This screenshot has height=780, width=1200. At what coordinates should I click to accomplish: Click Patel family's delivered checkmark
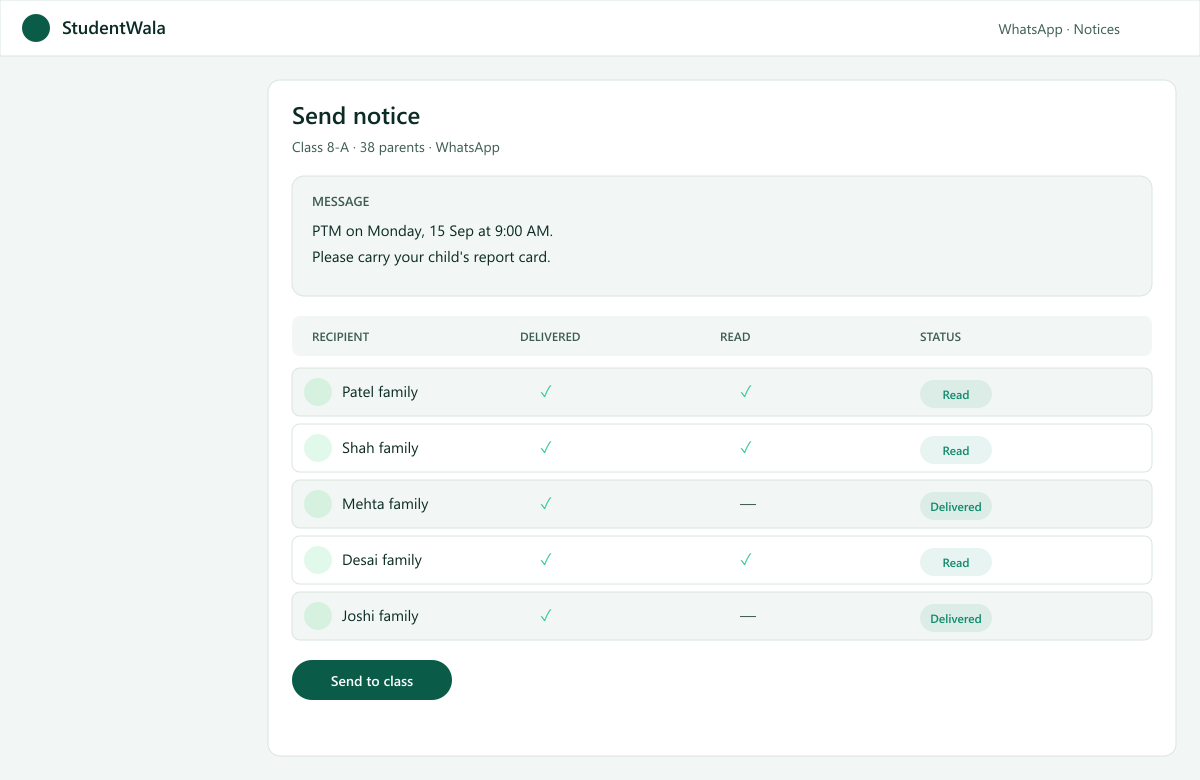pos(546,392)
